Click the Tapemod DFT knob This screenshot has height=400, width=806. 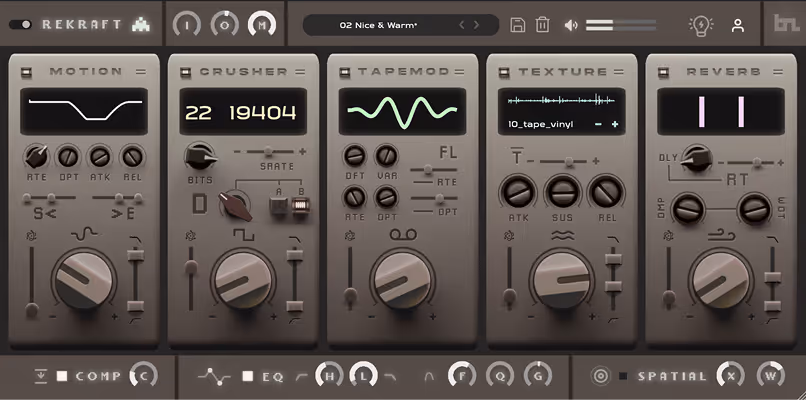[355, 155]
